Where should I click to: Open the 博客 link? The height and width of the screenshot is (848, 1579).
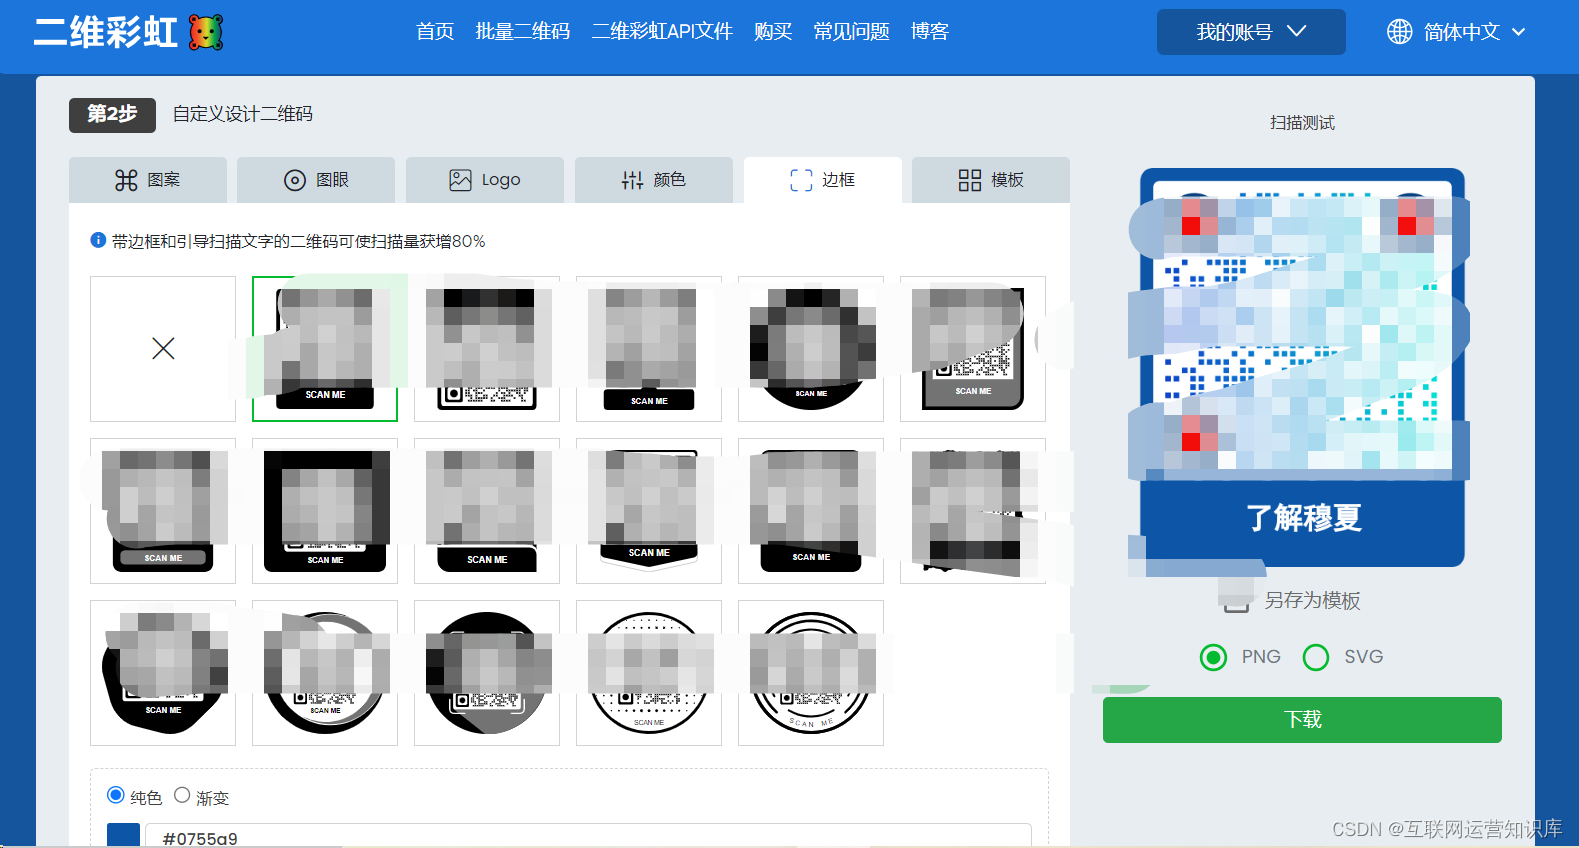(930, 32)
